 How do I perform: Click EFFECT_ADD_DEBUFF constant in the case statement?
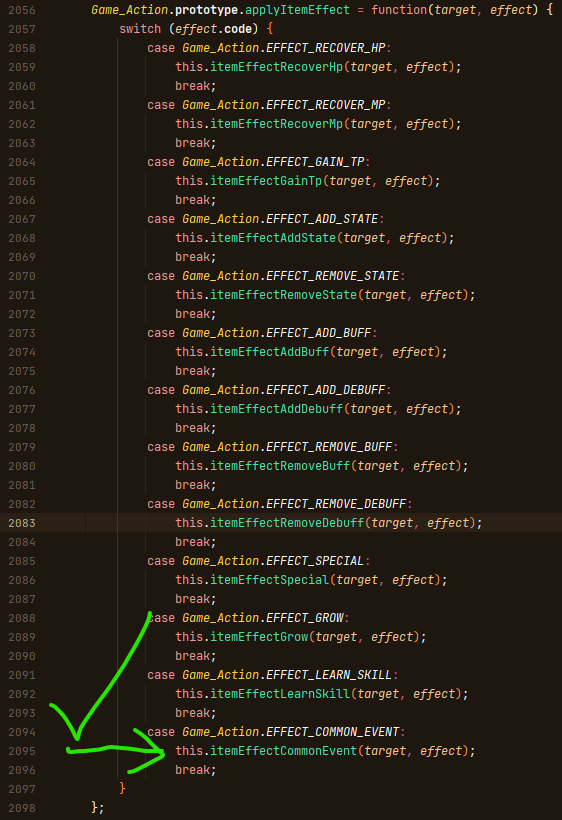pyautogui.click(x=326, y=390)
